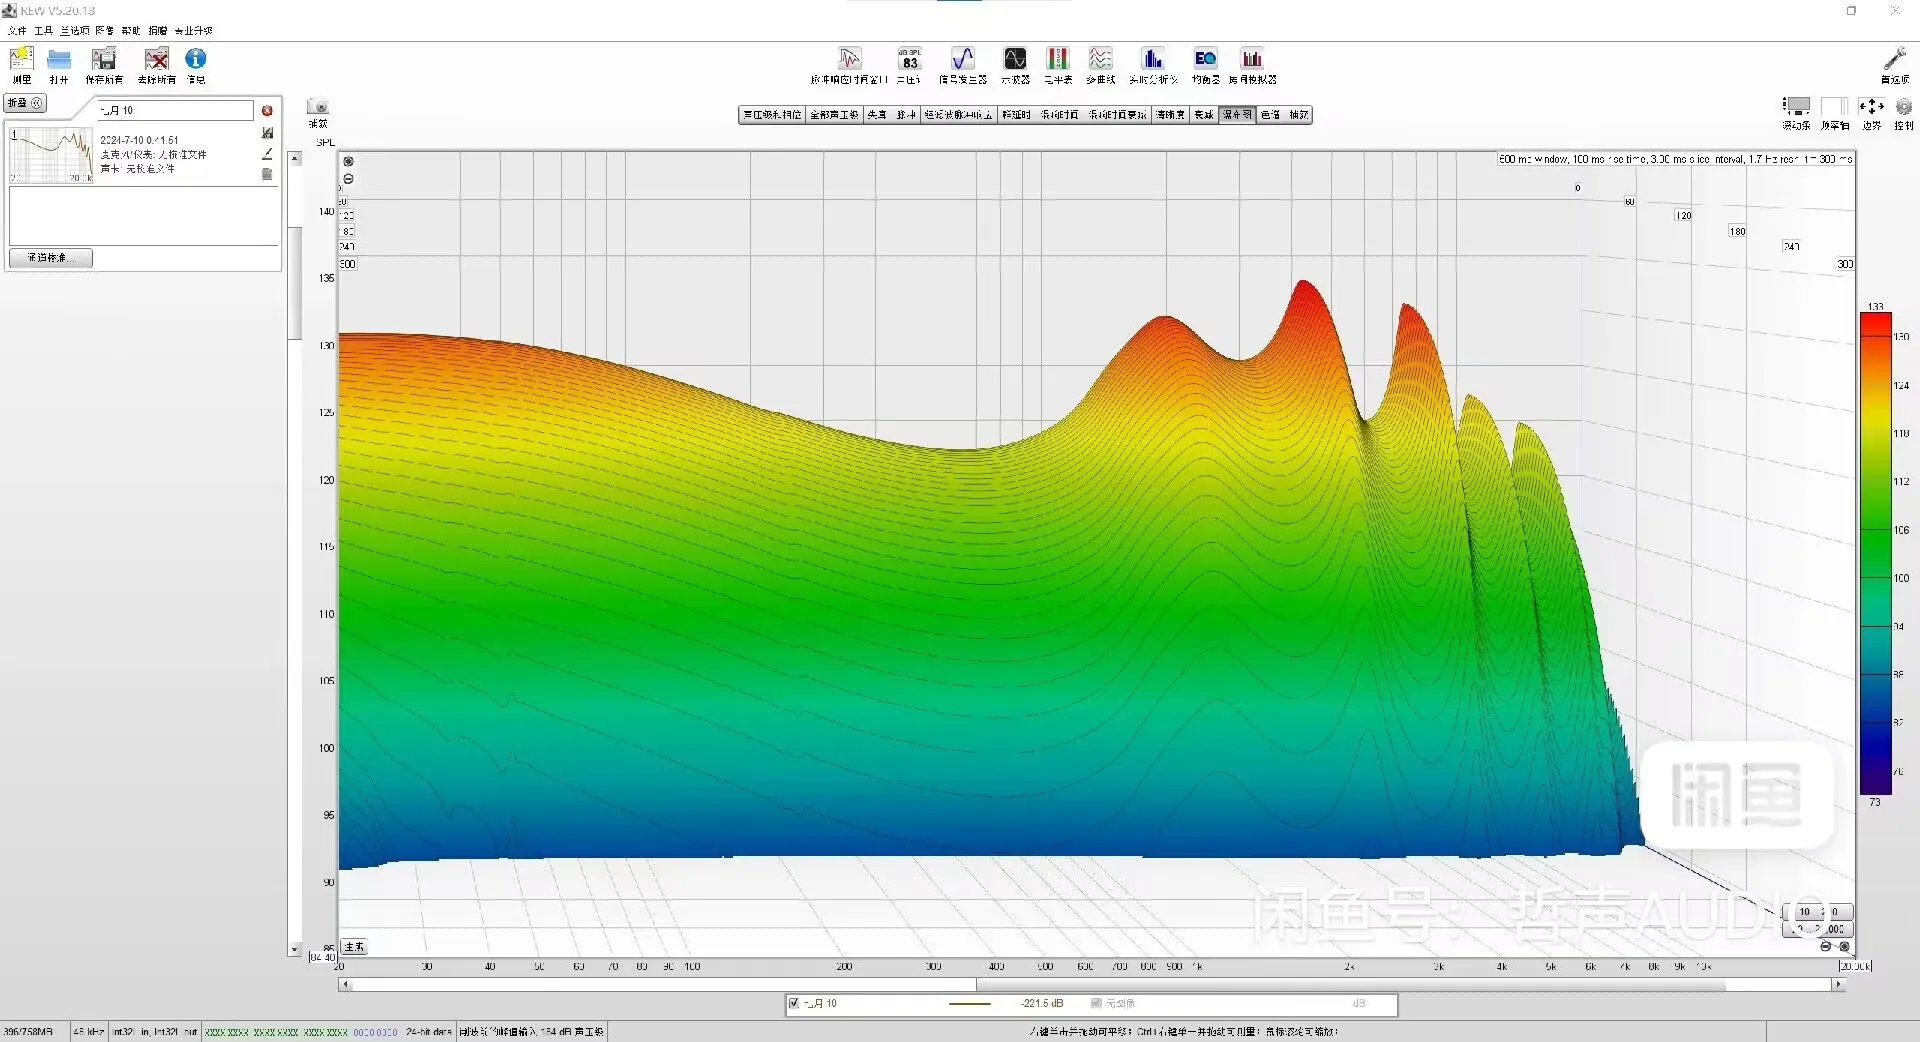Click the SPL vertical scrollbar's down arrow
The height and width of the screenshot is (1042, 1920).
coord(295,949)
